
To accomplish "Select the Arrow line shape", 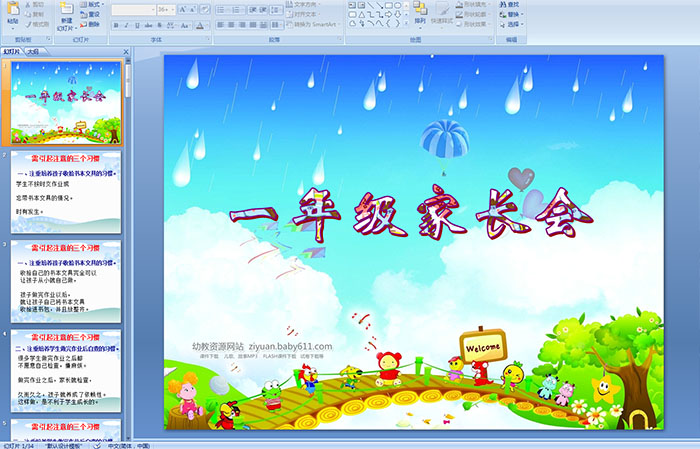I will 379,5.
